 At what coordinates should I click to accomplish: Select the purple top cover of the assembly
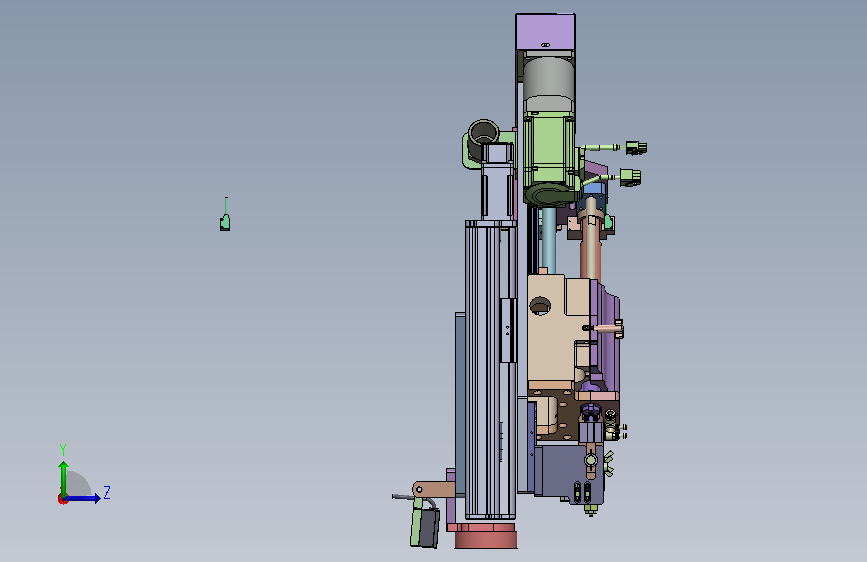pyautogui.click(x=545, y=32)
